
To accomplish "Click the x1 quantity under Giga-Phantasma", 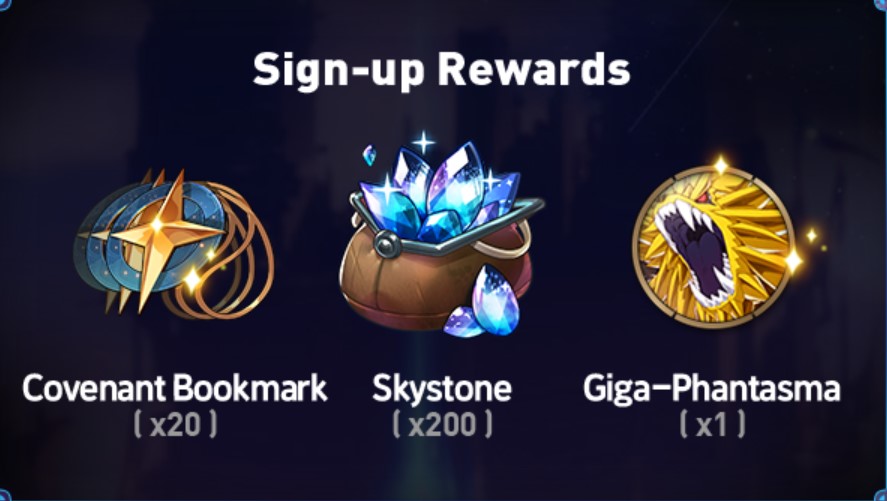I will 712,424.
